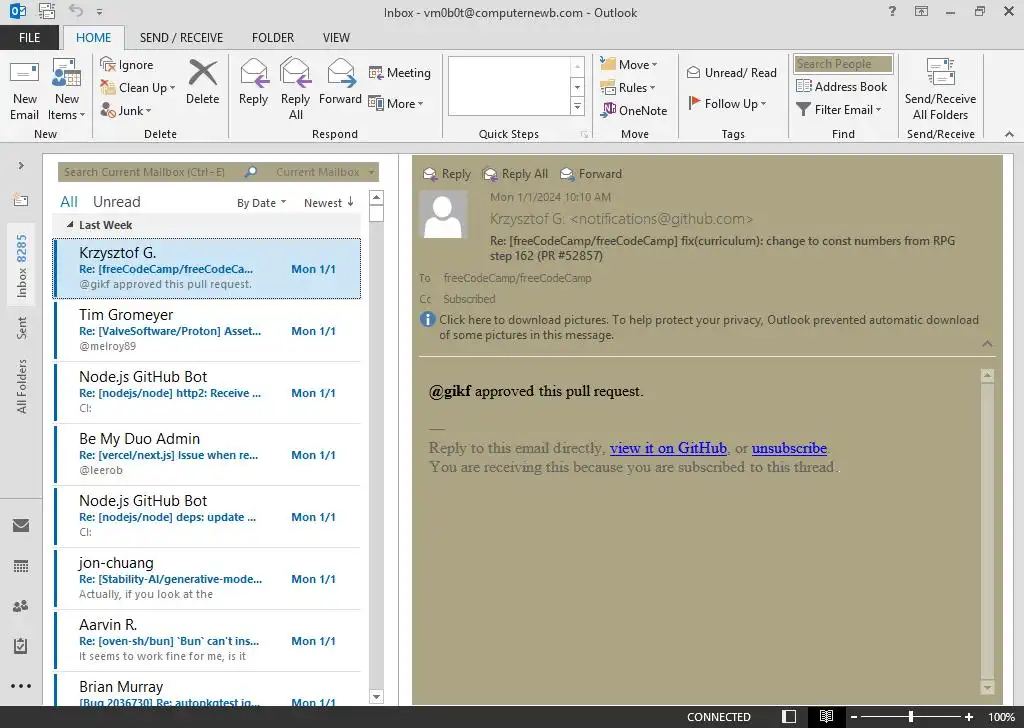This screenshot has width=1024, height=728.
Task: Click the zoom in plus button
Action: [969, 716]
